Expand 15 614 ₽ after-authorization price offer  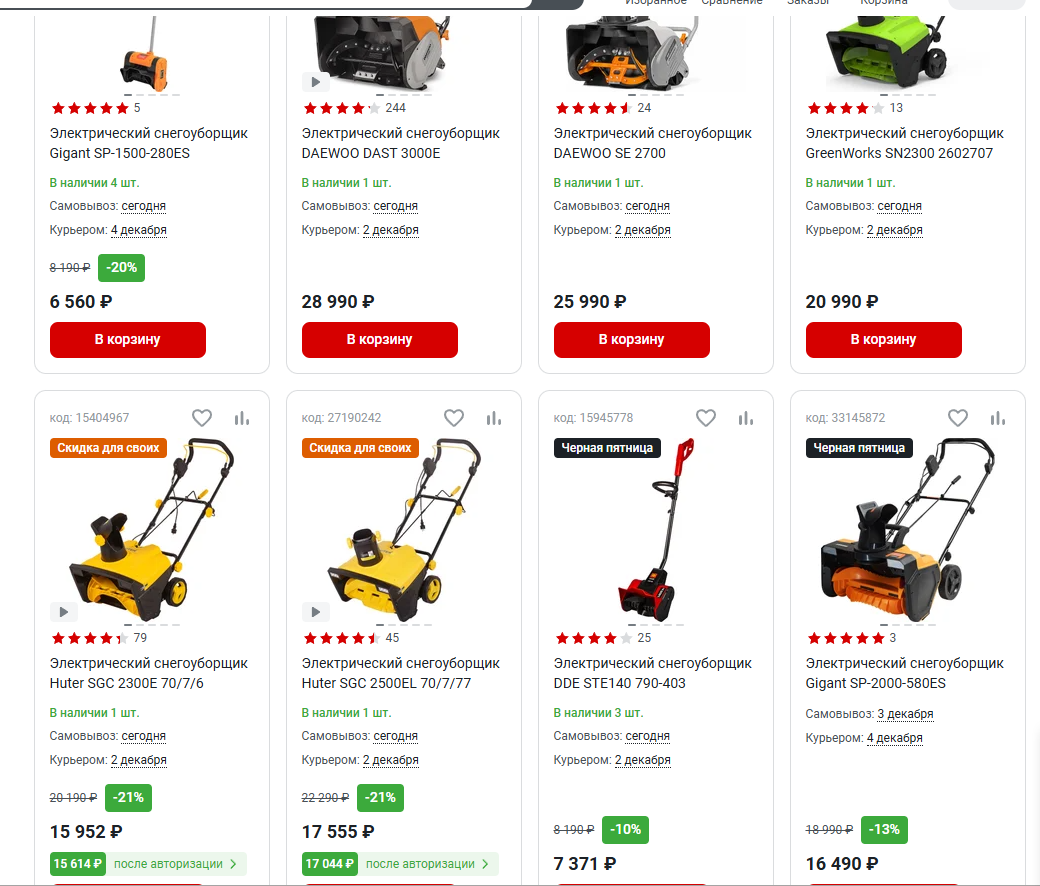[x=148, y=864]
